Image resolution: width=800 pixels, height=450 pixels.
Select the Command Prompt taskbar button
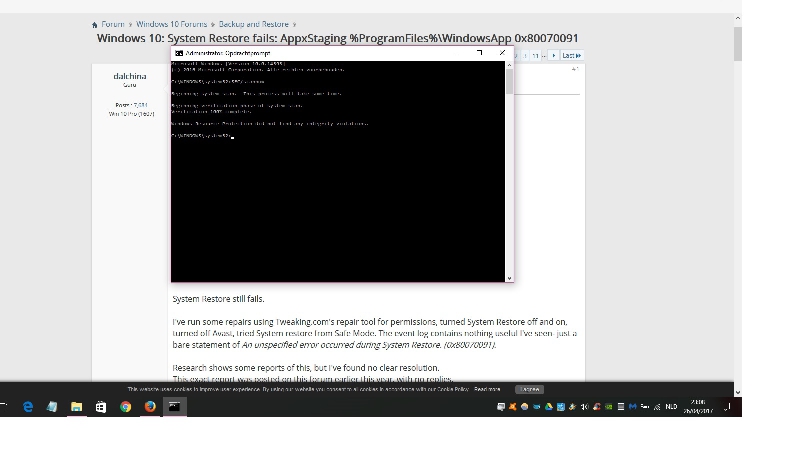(174, 407)
